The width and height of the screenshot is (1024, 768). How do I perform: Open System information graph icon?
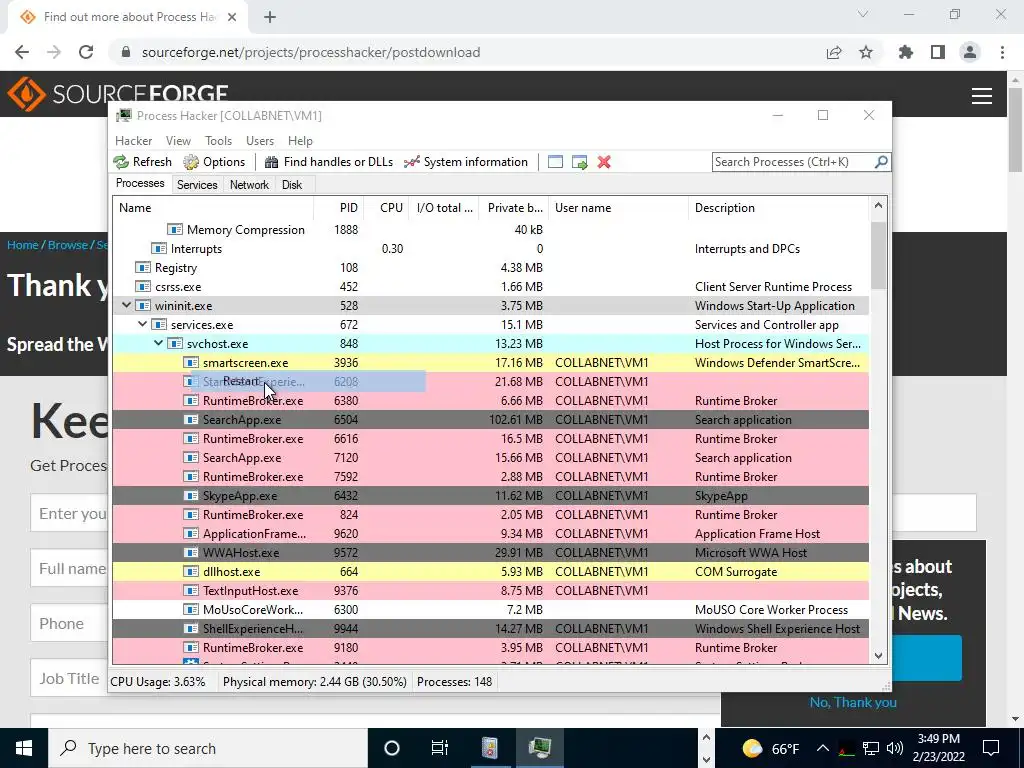411,162
